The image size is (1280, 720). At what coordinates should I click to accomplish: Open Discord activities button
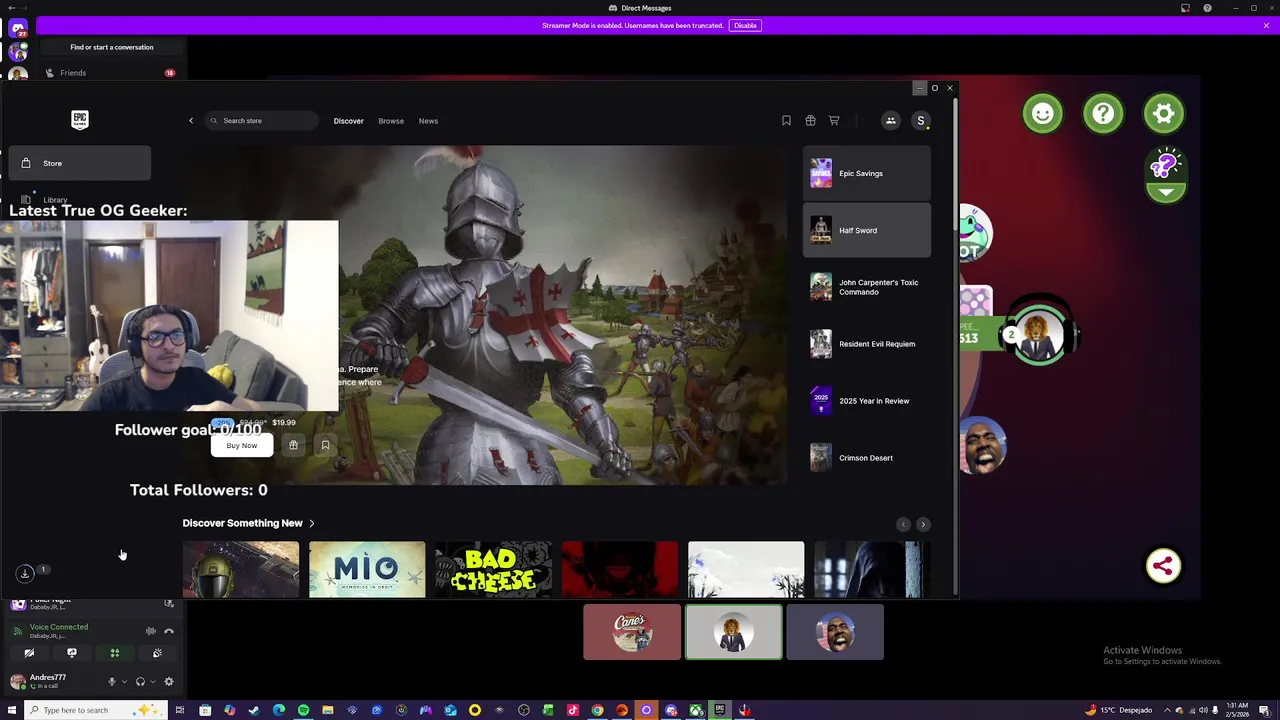pyautogui.click(x=115, y=653)
